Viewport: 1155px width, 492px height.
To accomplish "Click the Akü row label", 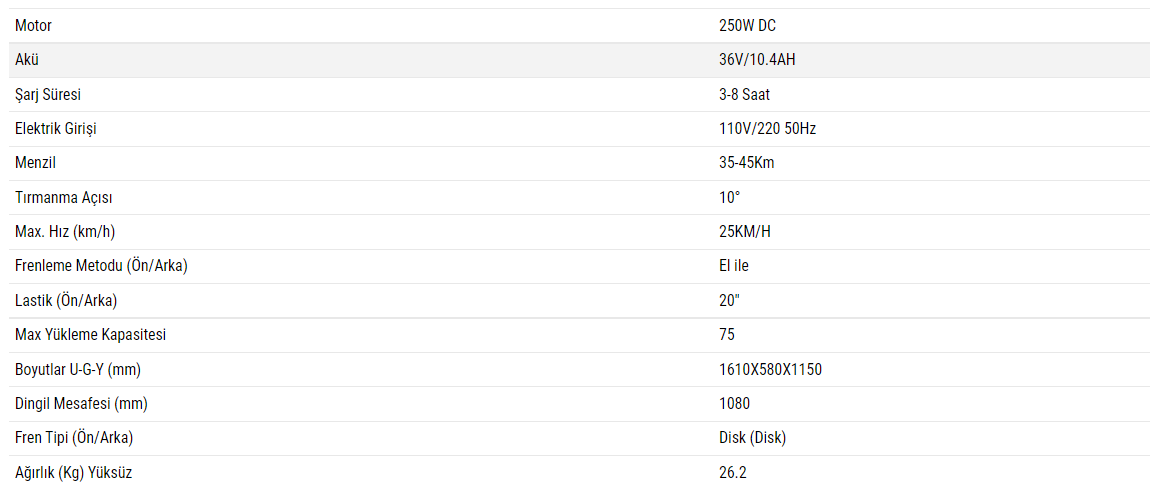I will [27, 60].
